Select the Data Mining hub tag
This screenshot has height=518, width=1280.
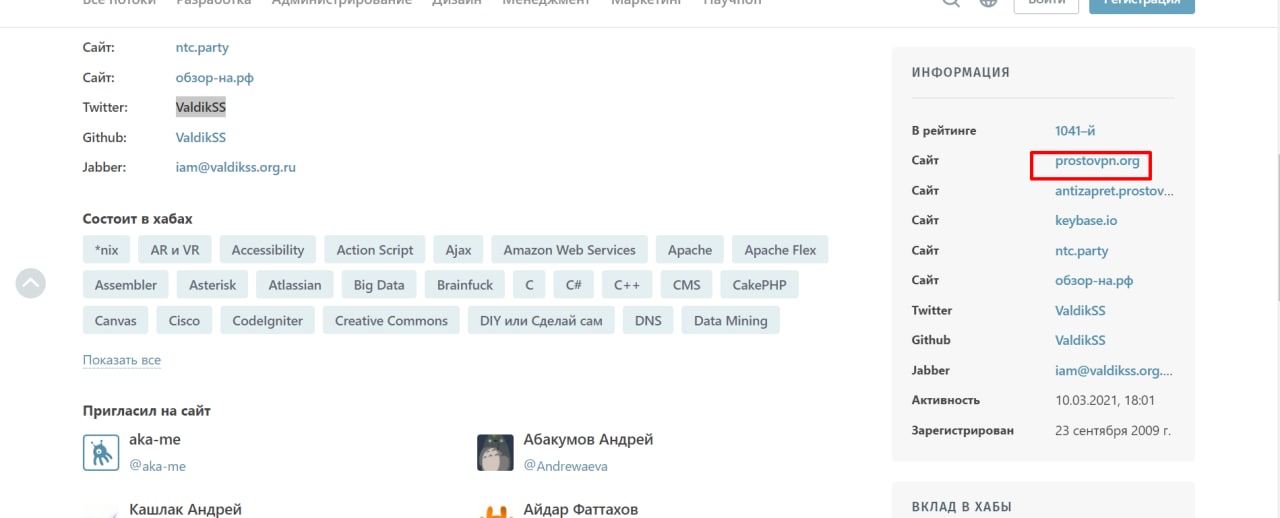(731, 321)
